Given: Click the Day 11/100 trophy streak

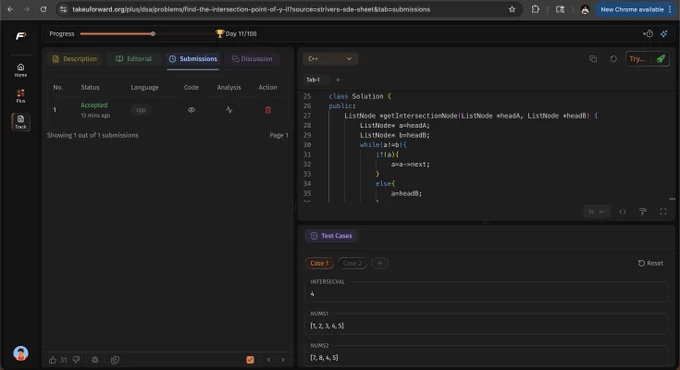Looking at the screenshot, I should click(236, 33).
